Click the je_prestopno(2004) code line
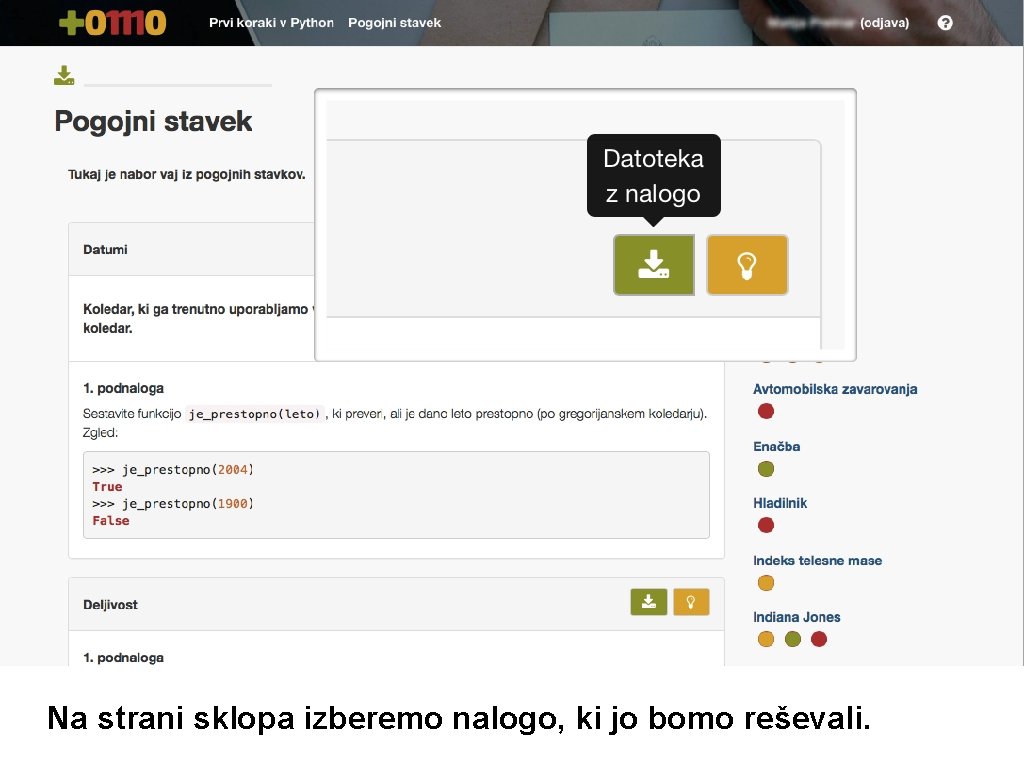 pos(172,470)
